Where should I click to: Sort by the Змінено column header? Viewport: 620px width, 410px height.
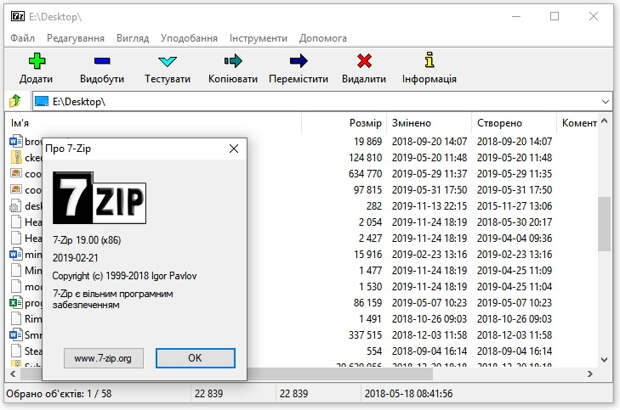coord(429,123)
